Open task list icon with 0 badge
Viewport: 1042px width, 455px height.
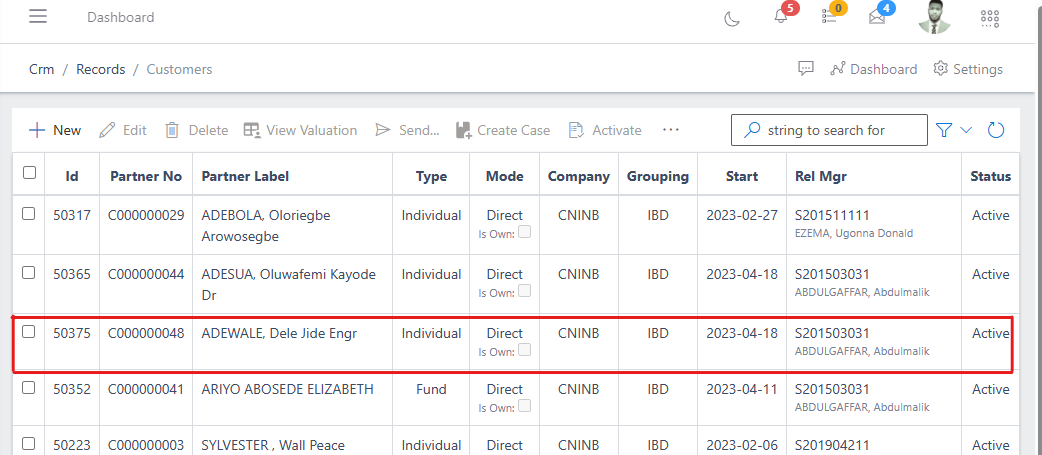(x=829, y=17)
